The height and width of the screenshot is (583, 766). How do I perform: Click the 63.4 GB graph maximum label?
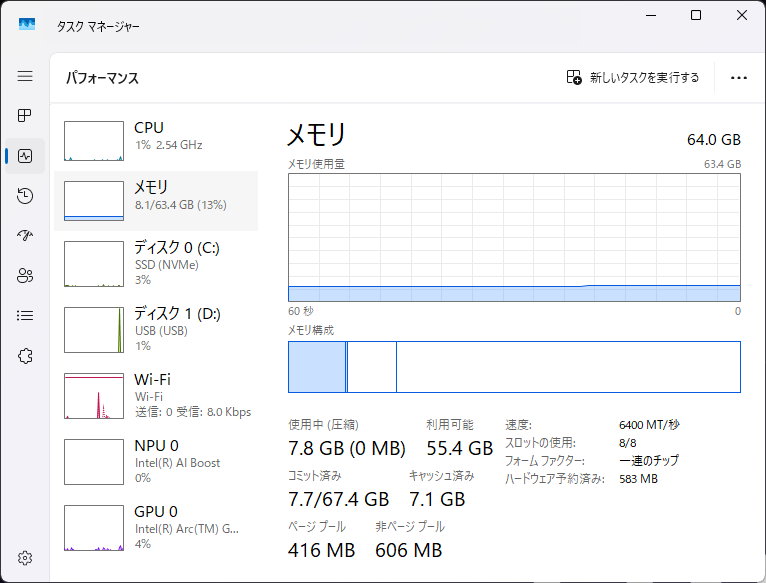tap(722, 164)
